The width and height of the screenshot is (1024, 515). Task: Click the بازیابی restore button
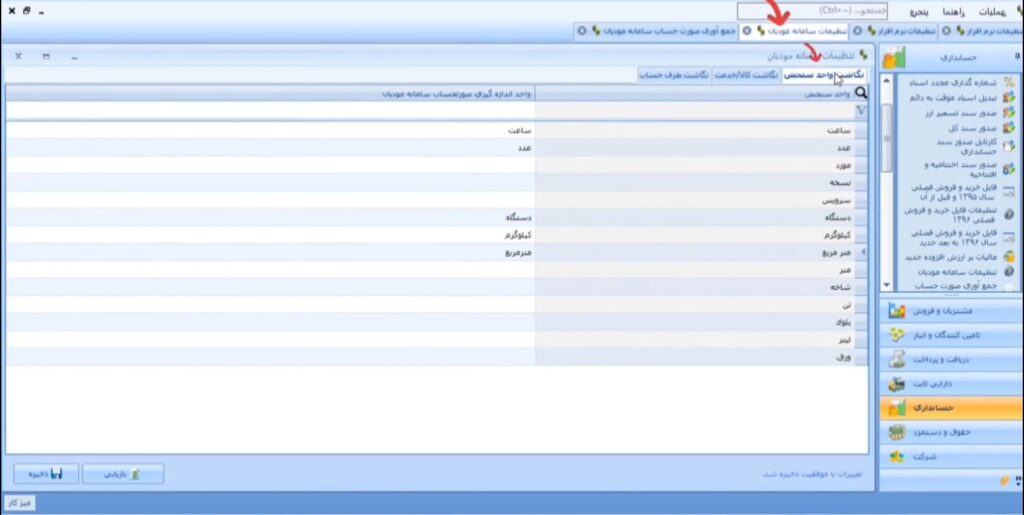pos(123,474)
